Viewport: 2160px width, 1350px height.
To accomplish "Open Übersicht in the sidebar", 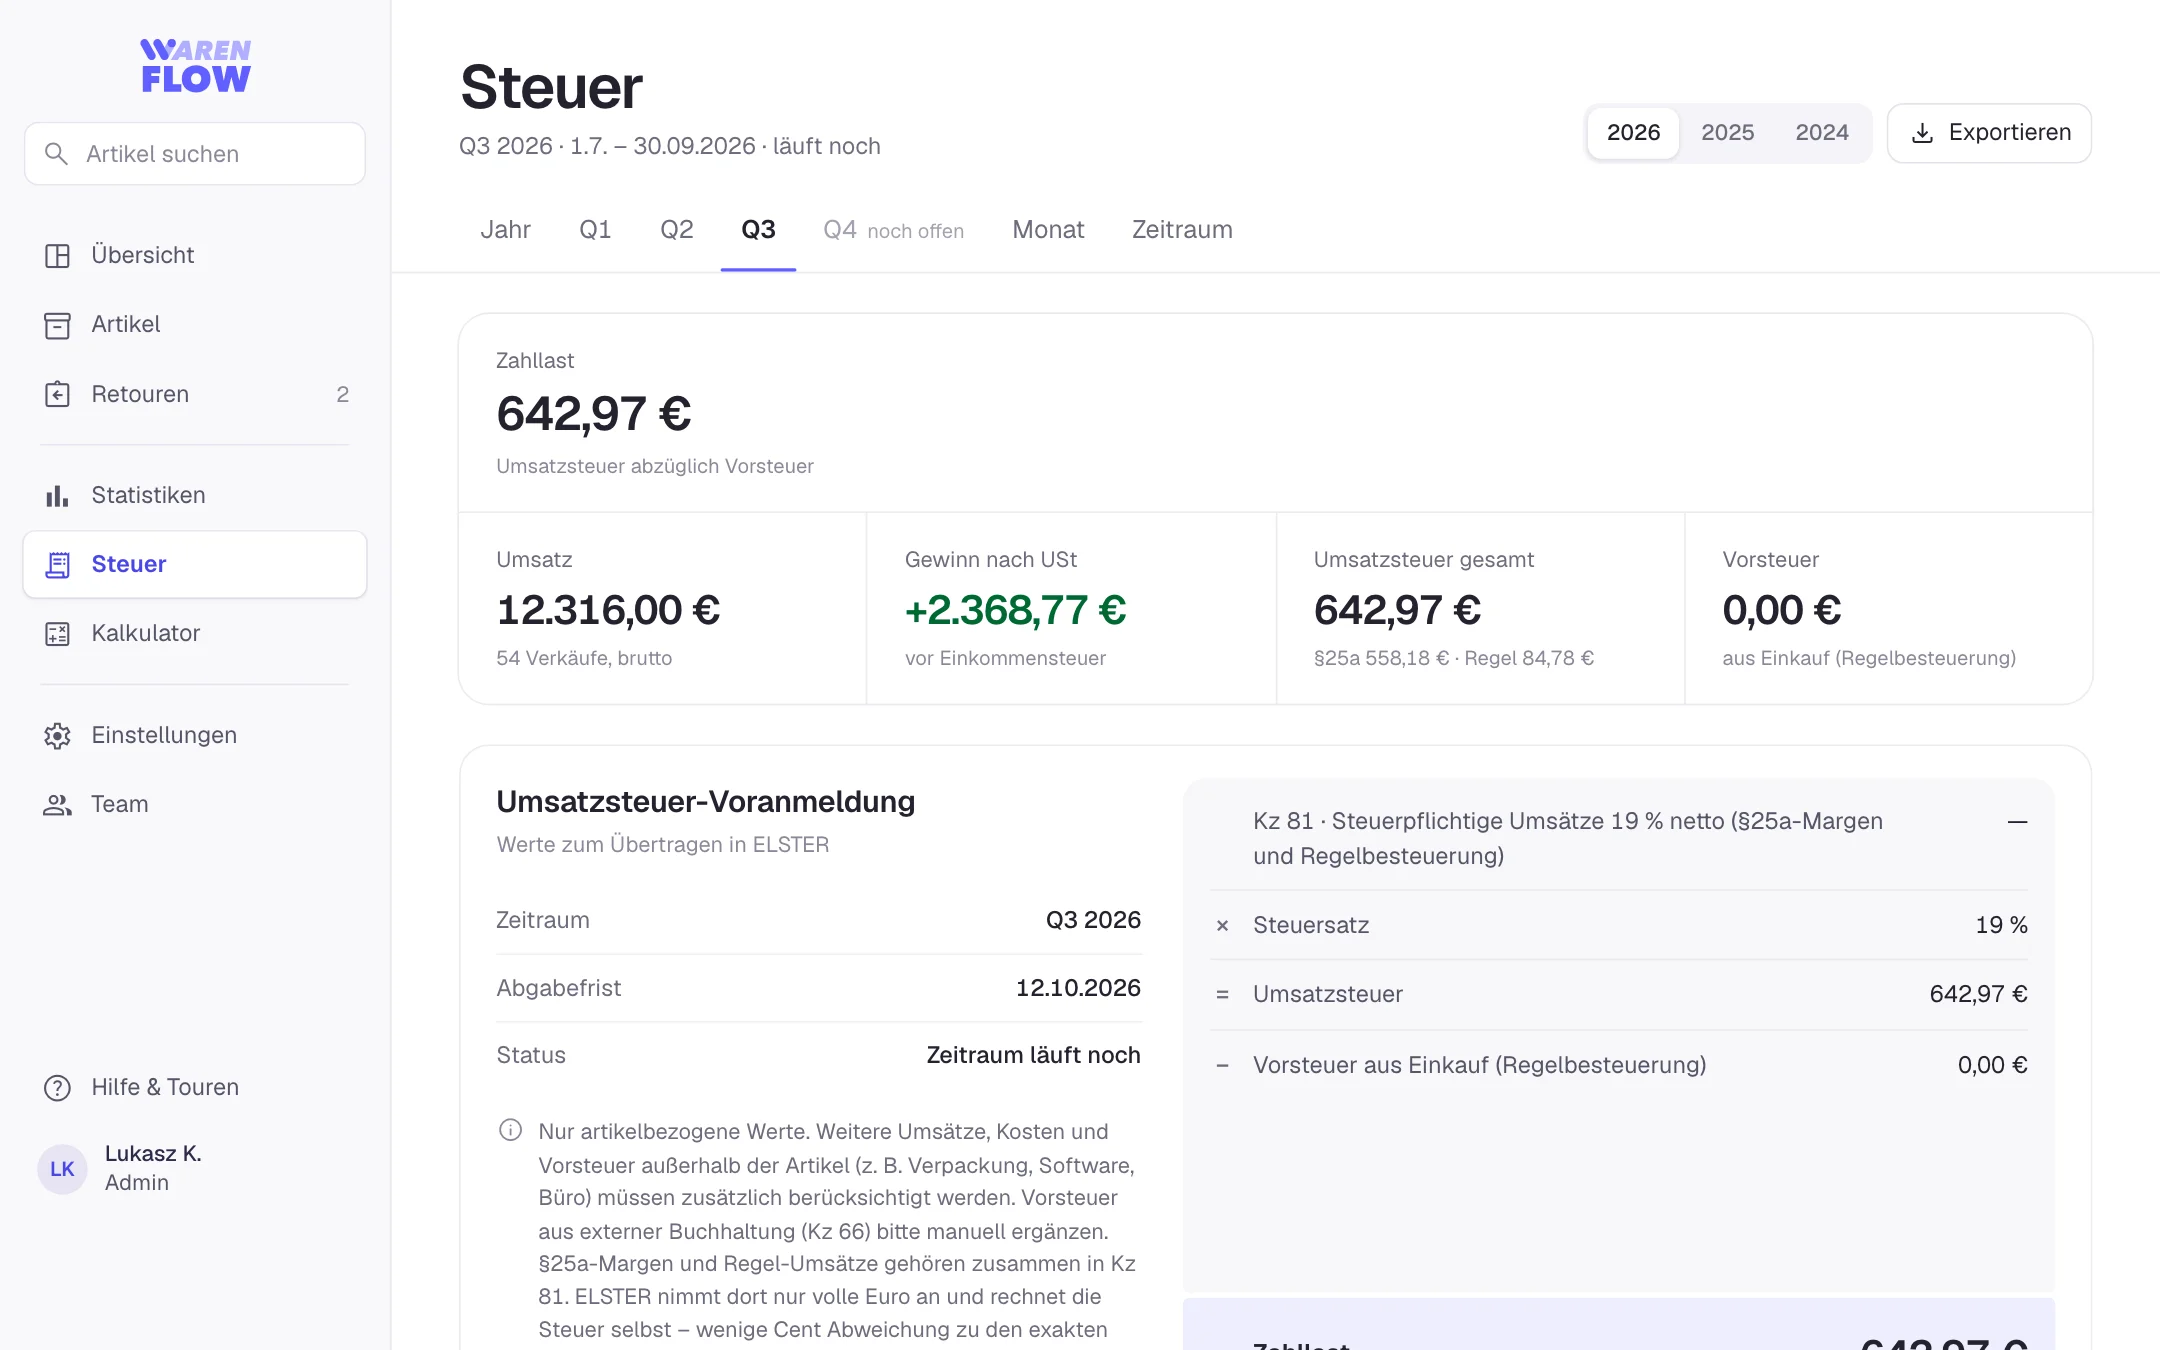I will click(195, 256).
